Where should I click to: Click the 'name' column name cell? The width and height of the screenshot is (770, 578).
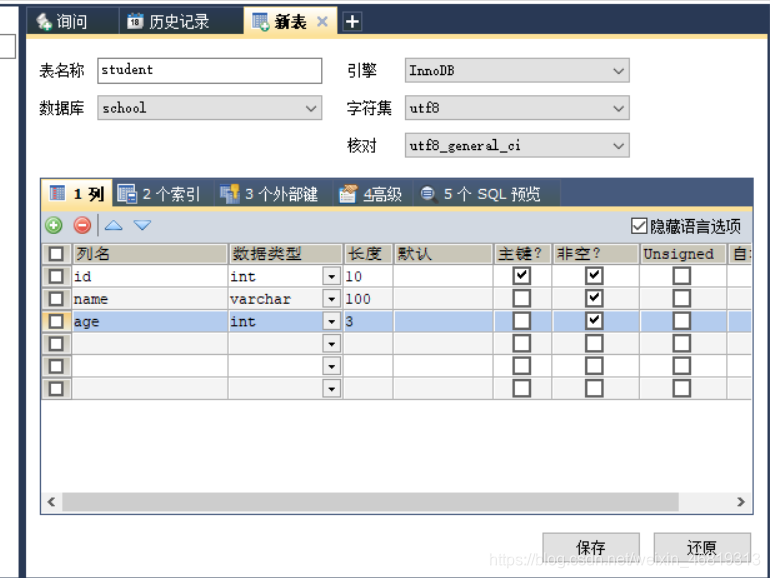(x=150, y=299)
